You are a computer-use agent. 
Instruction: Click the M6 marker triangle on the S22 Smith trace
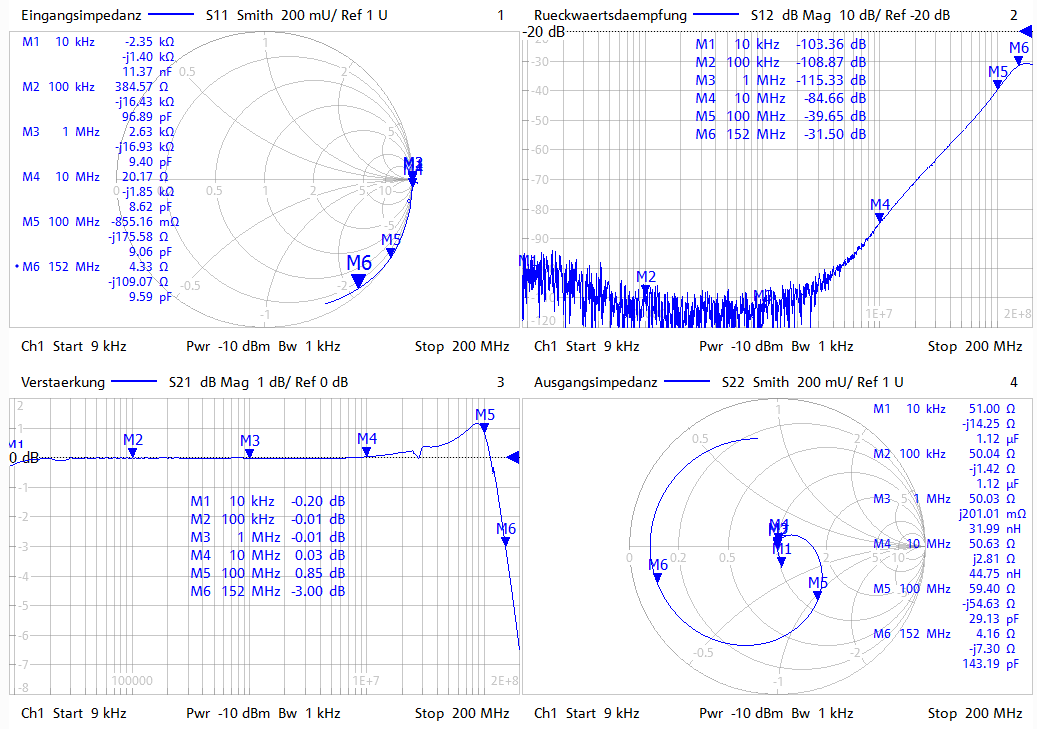click(x=657, y=578)
